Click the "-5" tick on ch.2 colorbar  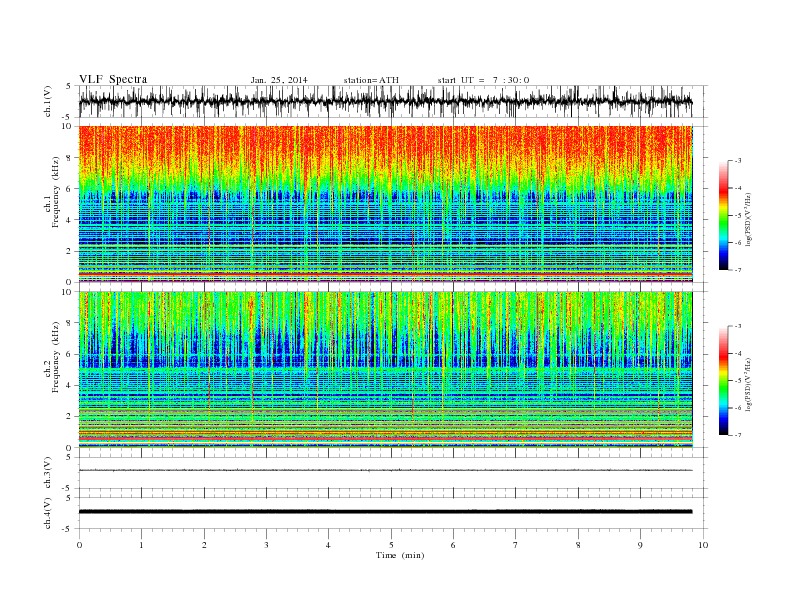[738, 381]
